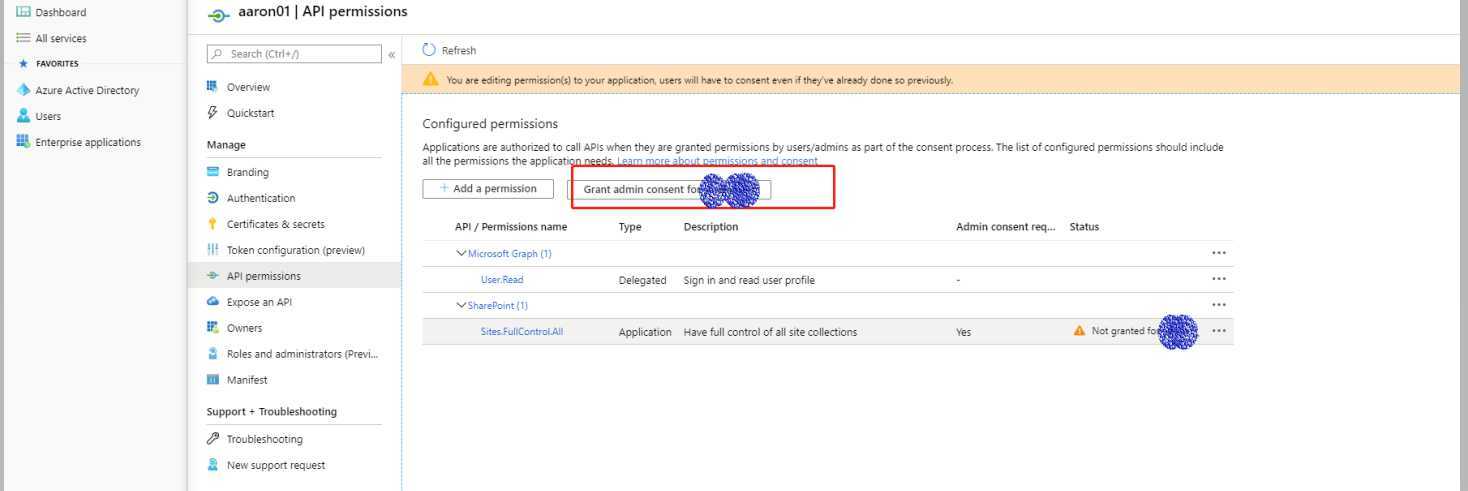
Task: Click the Branding icon
Action: coord(212,172)
